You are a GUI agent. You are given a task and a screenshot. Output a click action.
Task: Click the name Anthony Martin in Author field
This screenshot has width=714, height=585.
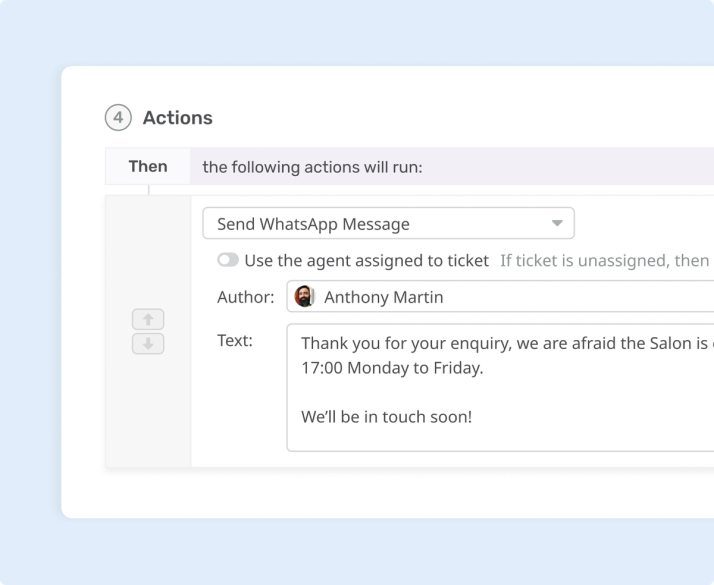pyautogui.click(x=383, y=297)
